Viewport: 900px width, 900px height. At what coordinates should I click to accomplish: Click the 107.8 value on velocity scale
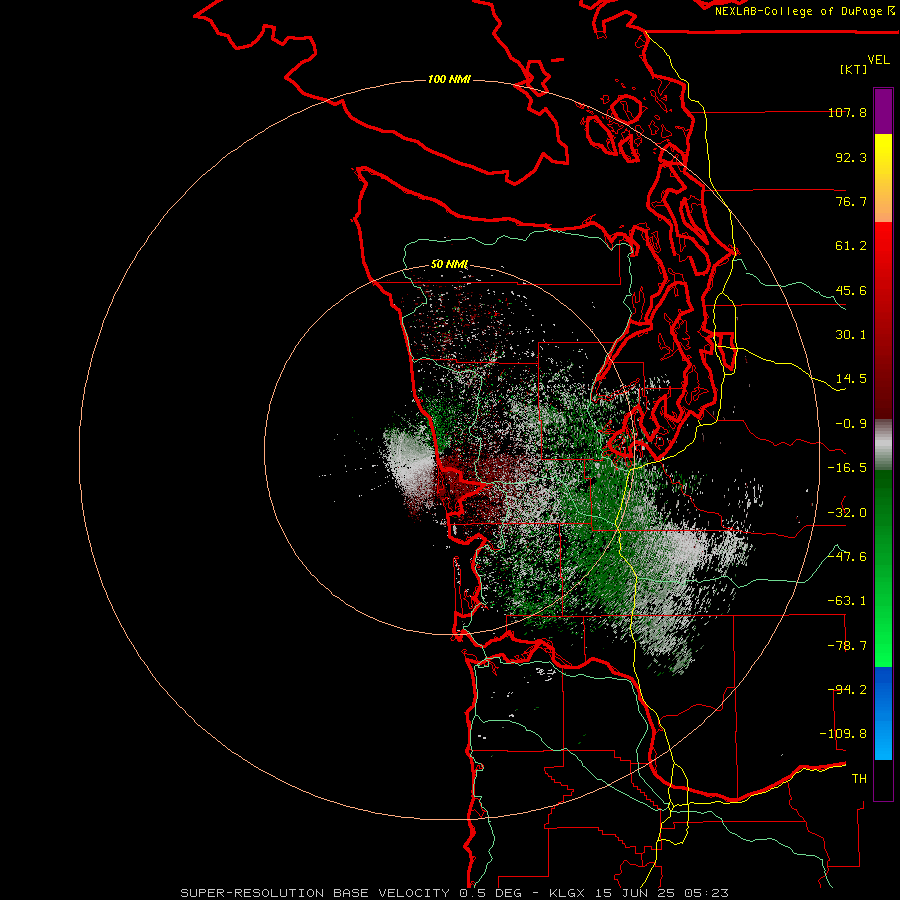click(847, 112)
